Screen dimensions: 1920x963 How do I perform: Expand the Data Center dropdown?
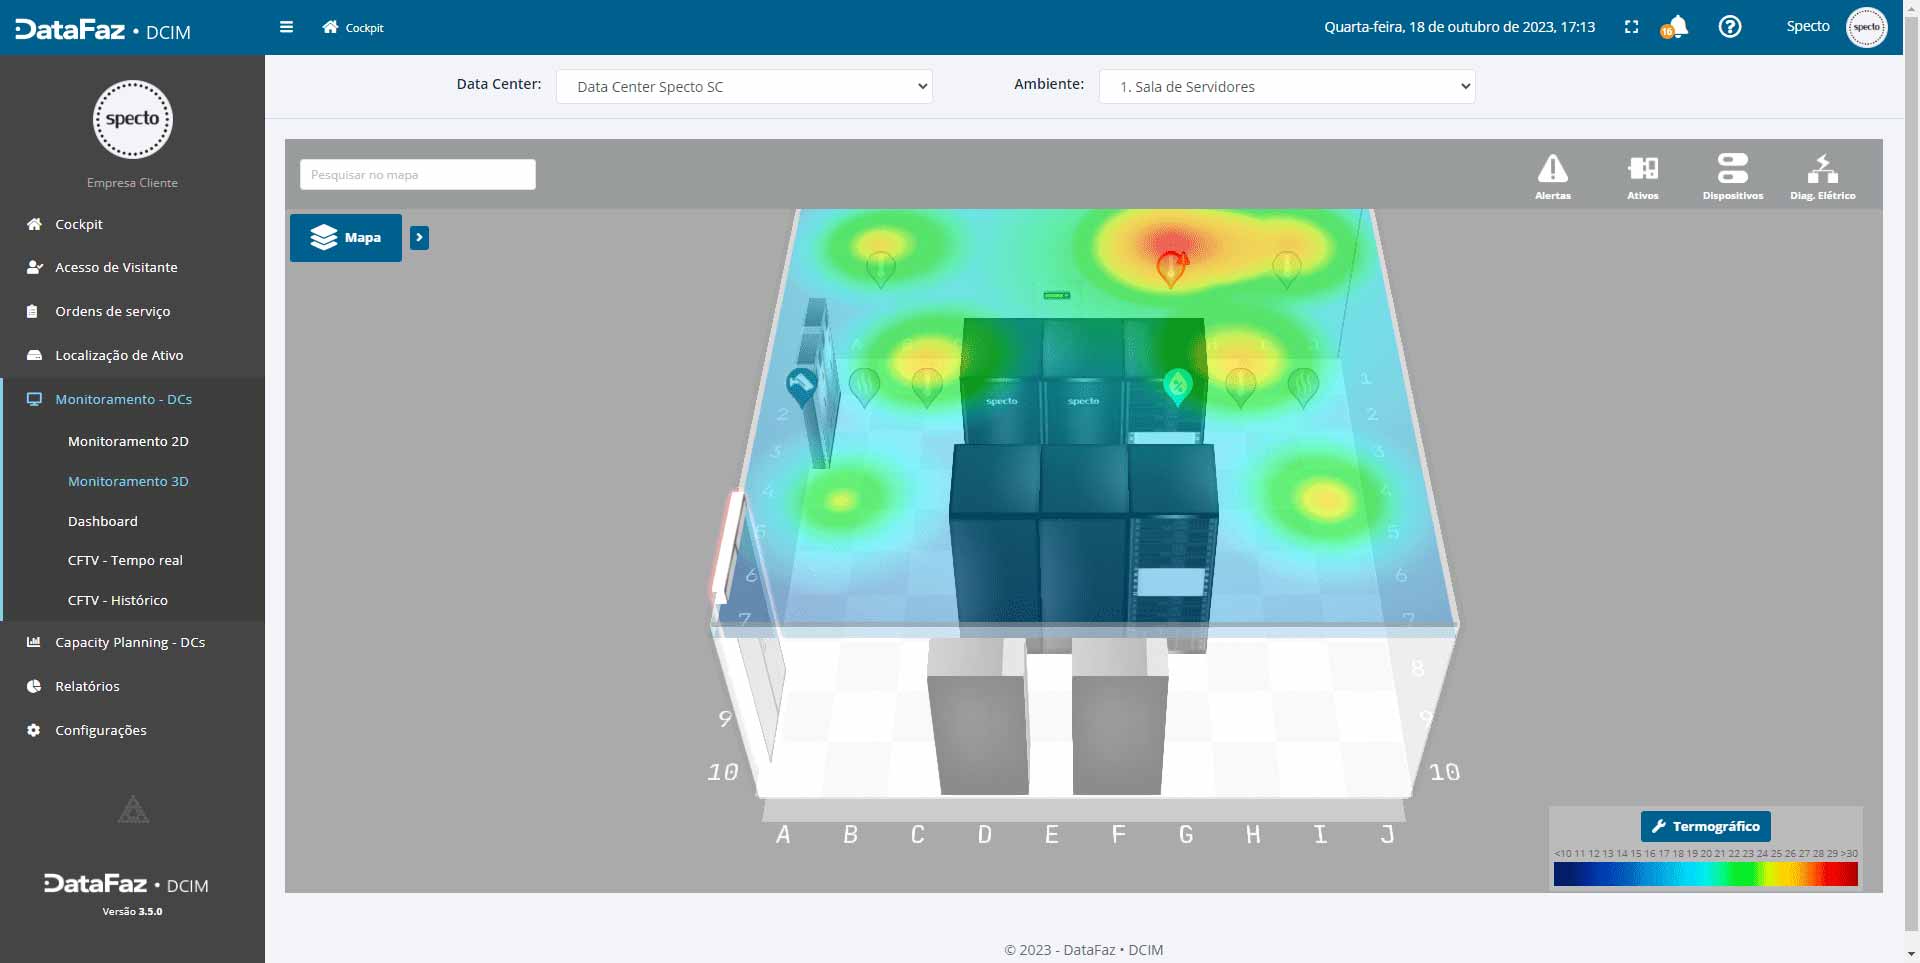744,87
